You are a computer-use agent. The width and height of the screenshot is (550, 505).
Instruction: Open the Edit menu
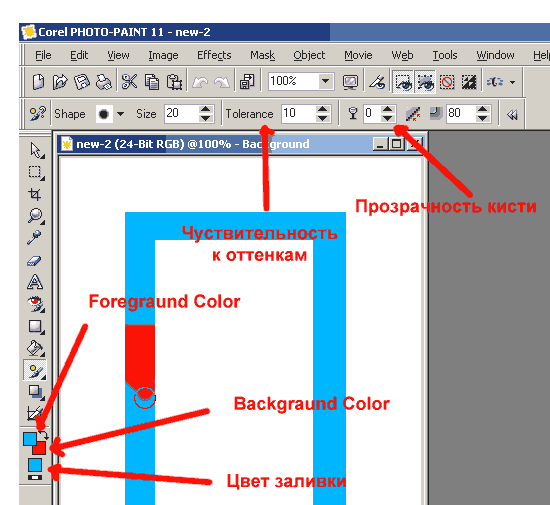click(79, 55)
